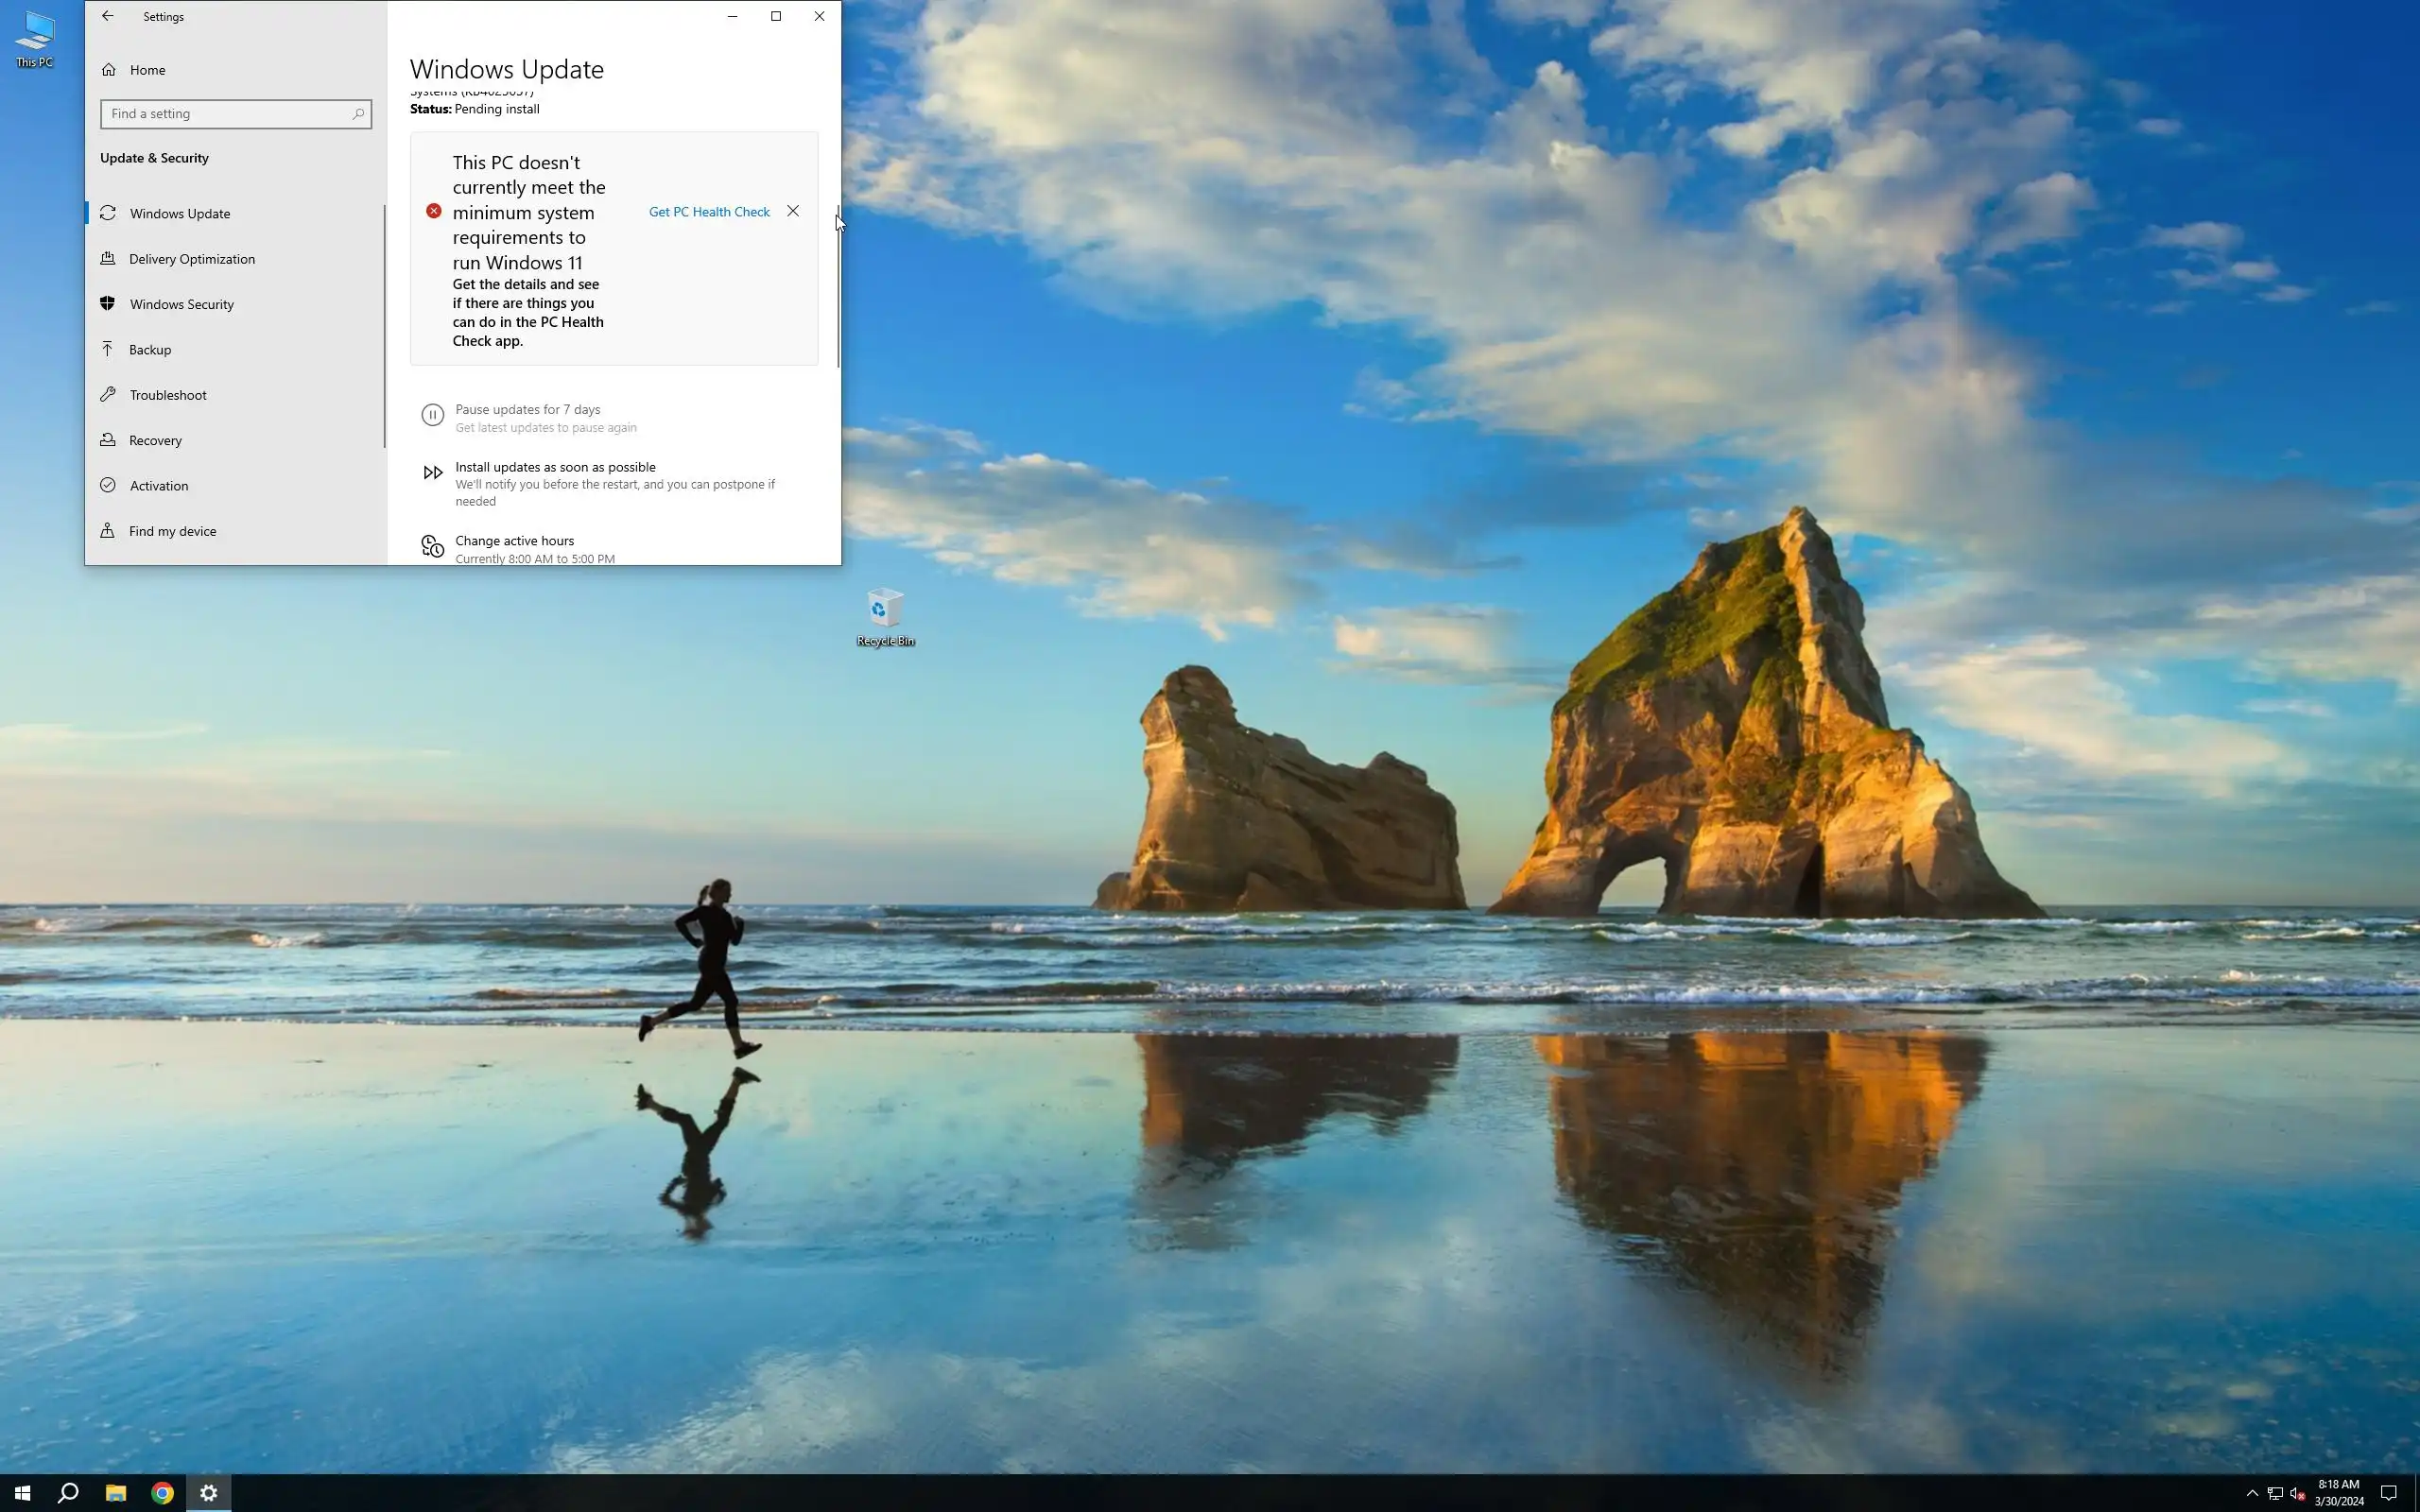This screenshot has width=2420, height=1512.
Task: Select Find my device
Action: (172, 531)
